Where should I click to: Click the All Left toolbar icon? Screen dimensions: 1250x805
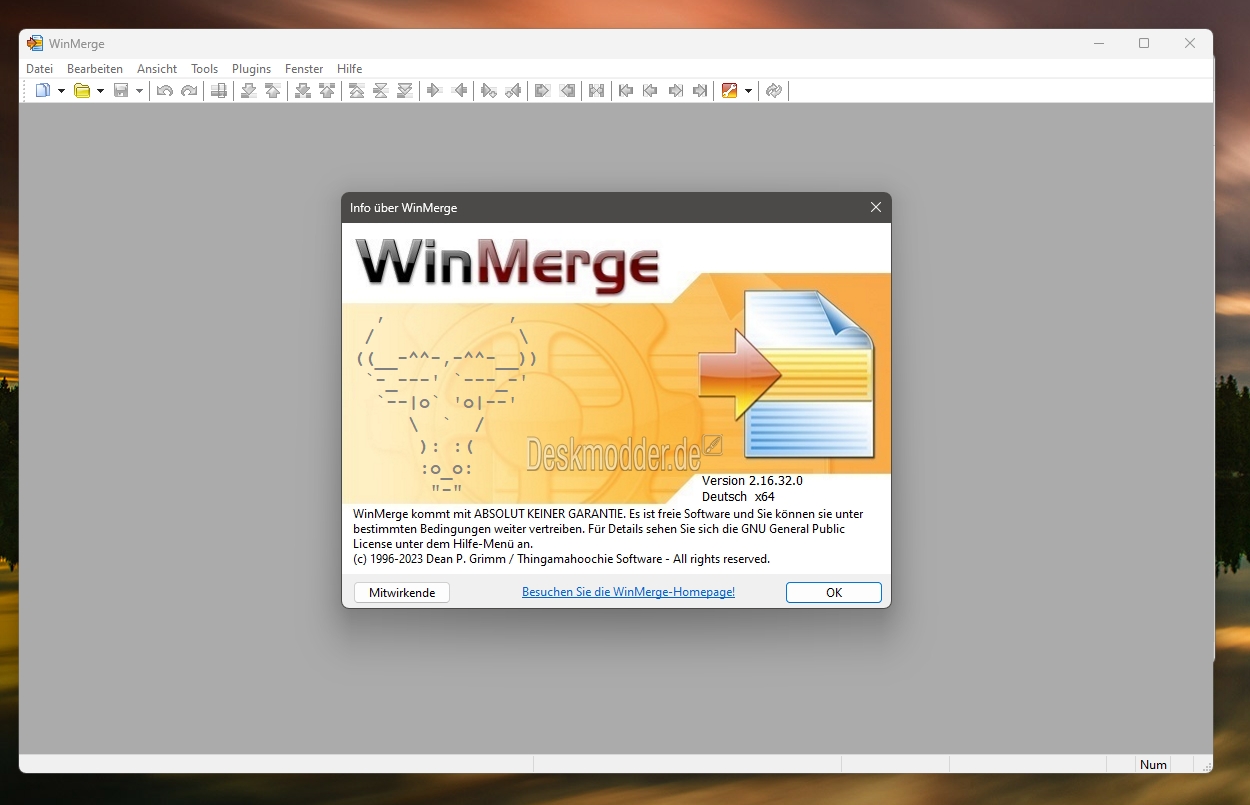pyautogui.click(x=567, y=91)
